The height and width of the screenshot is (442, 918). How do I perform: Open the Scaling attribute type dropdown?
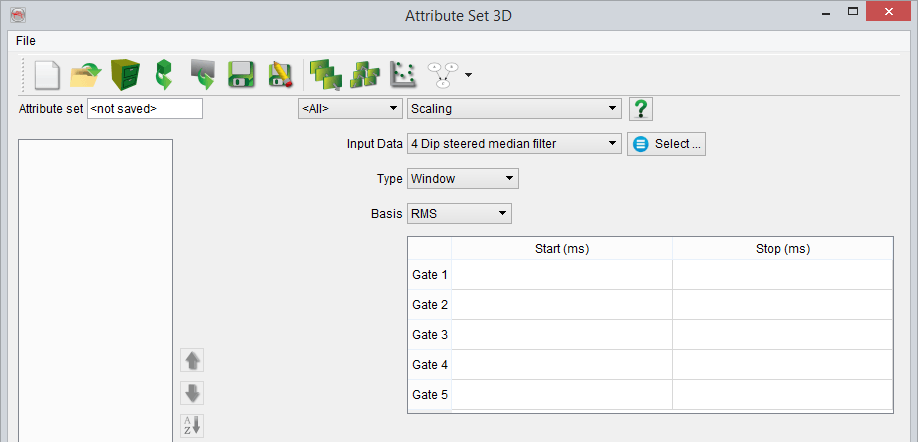coord(515,108)
